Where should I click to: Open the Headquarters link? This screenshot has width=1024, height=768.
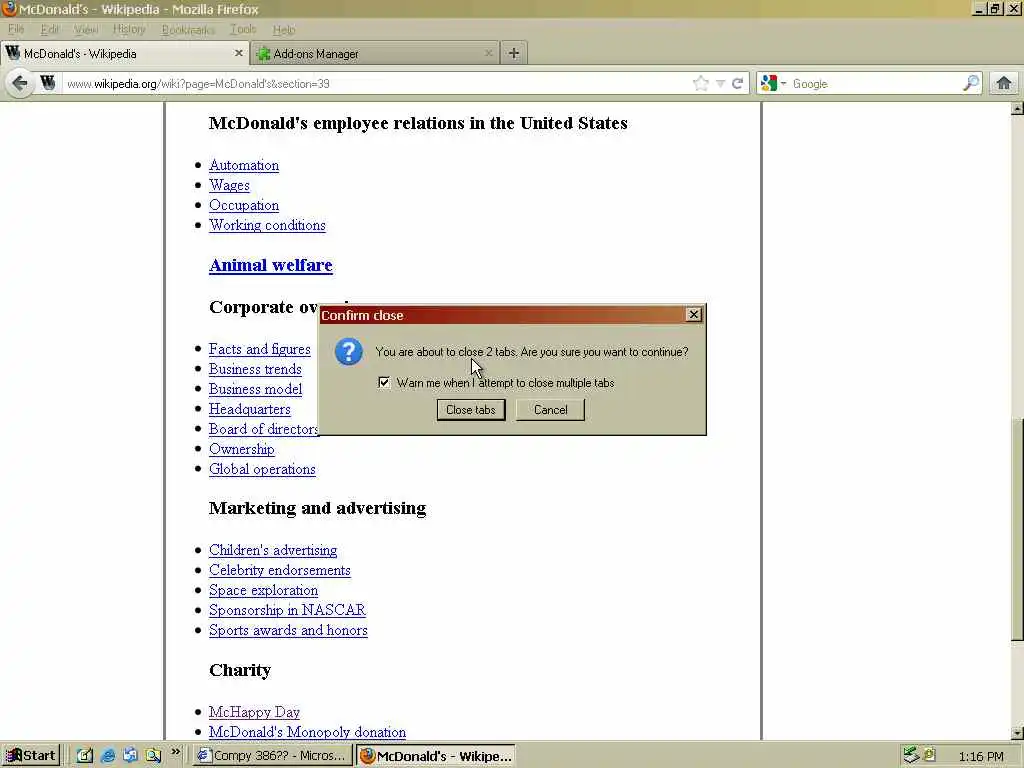coord(249,409)
